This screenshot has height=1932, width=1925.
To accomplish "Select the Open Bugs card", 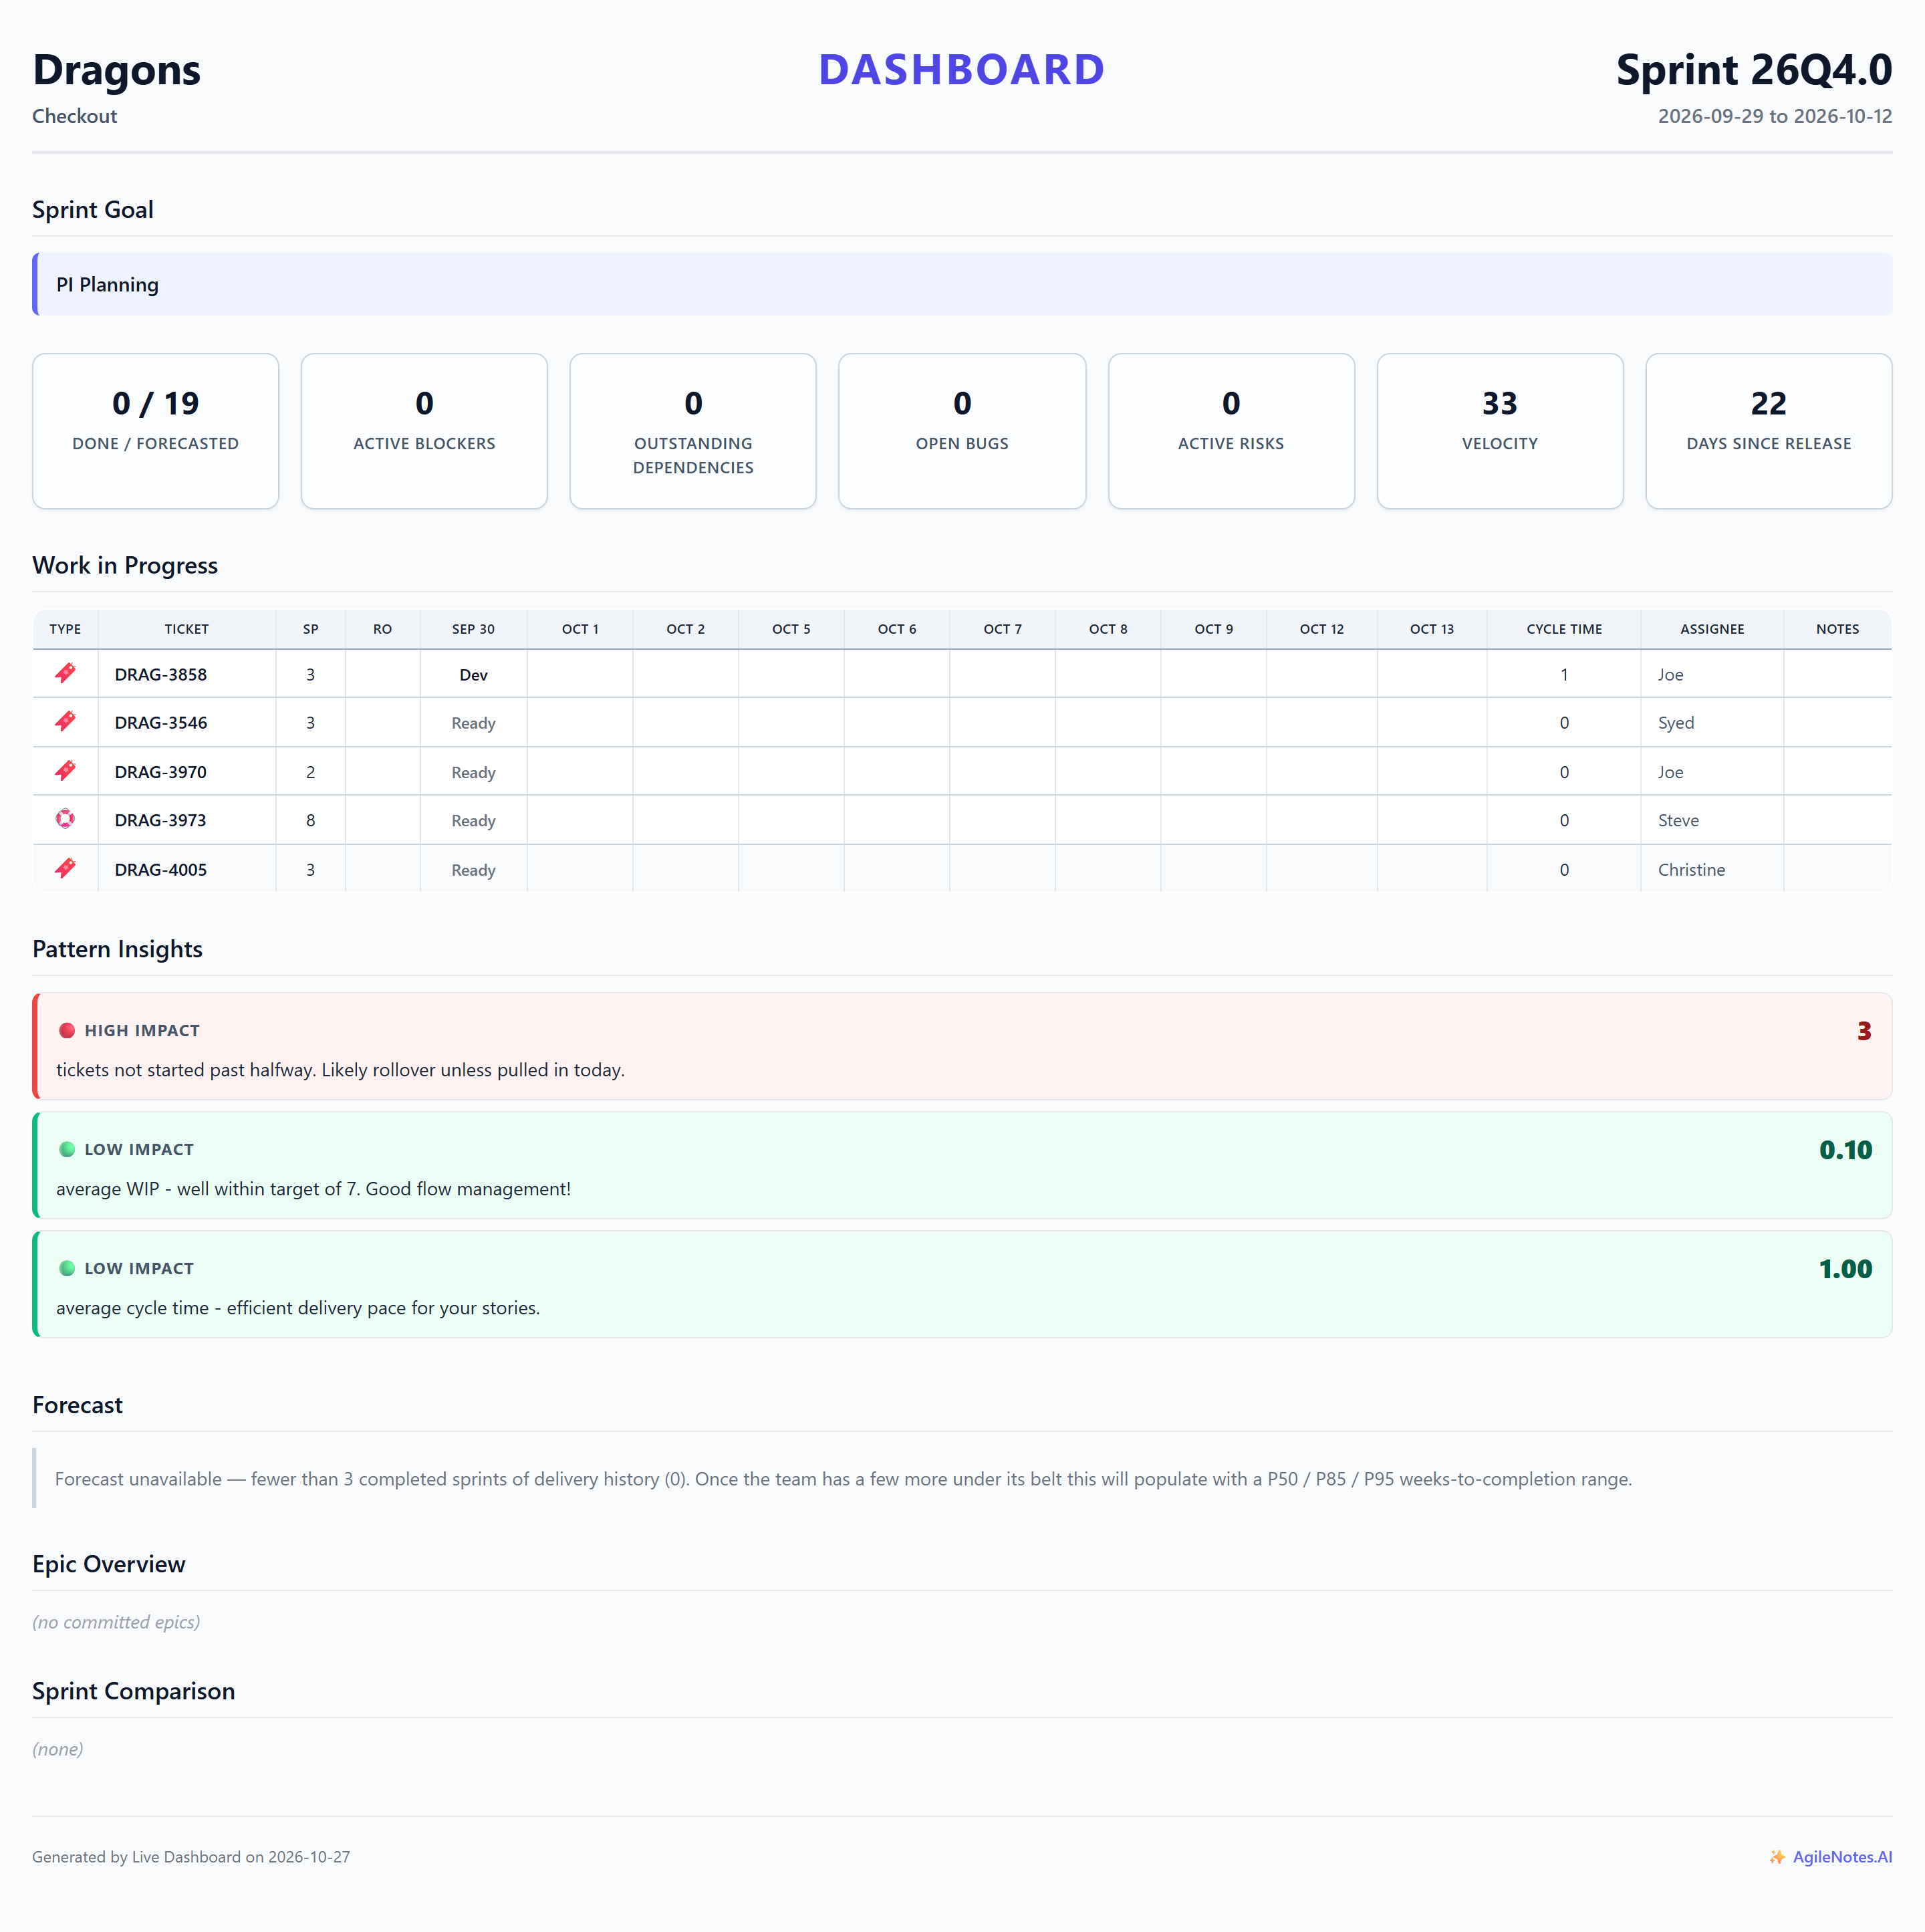I will click(962, 431).
